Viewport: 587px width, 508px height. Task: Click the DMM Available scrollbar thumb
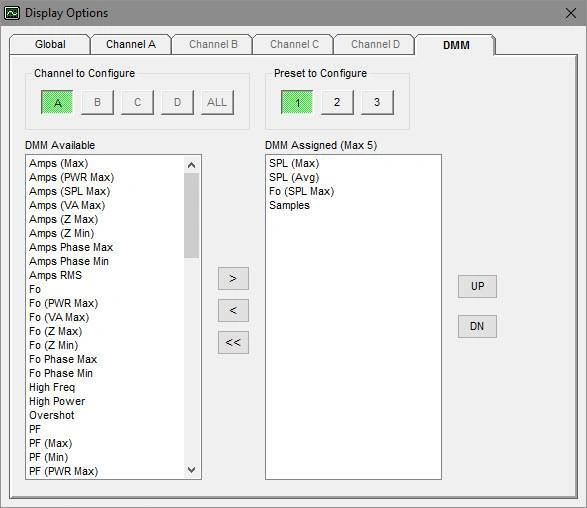click(x=191, y=215)
